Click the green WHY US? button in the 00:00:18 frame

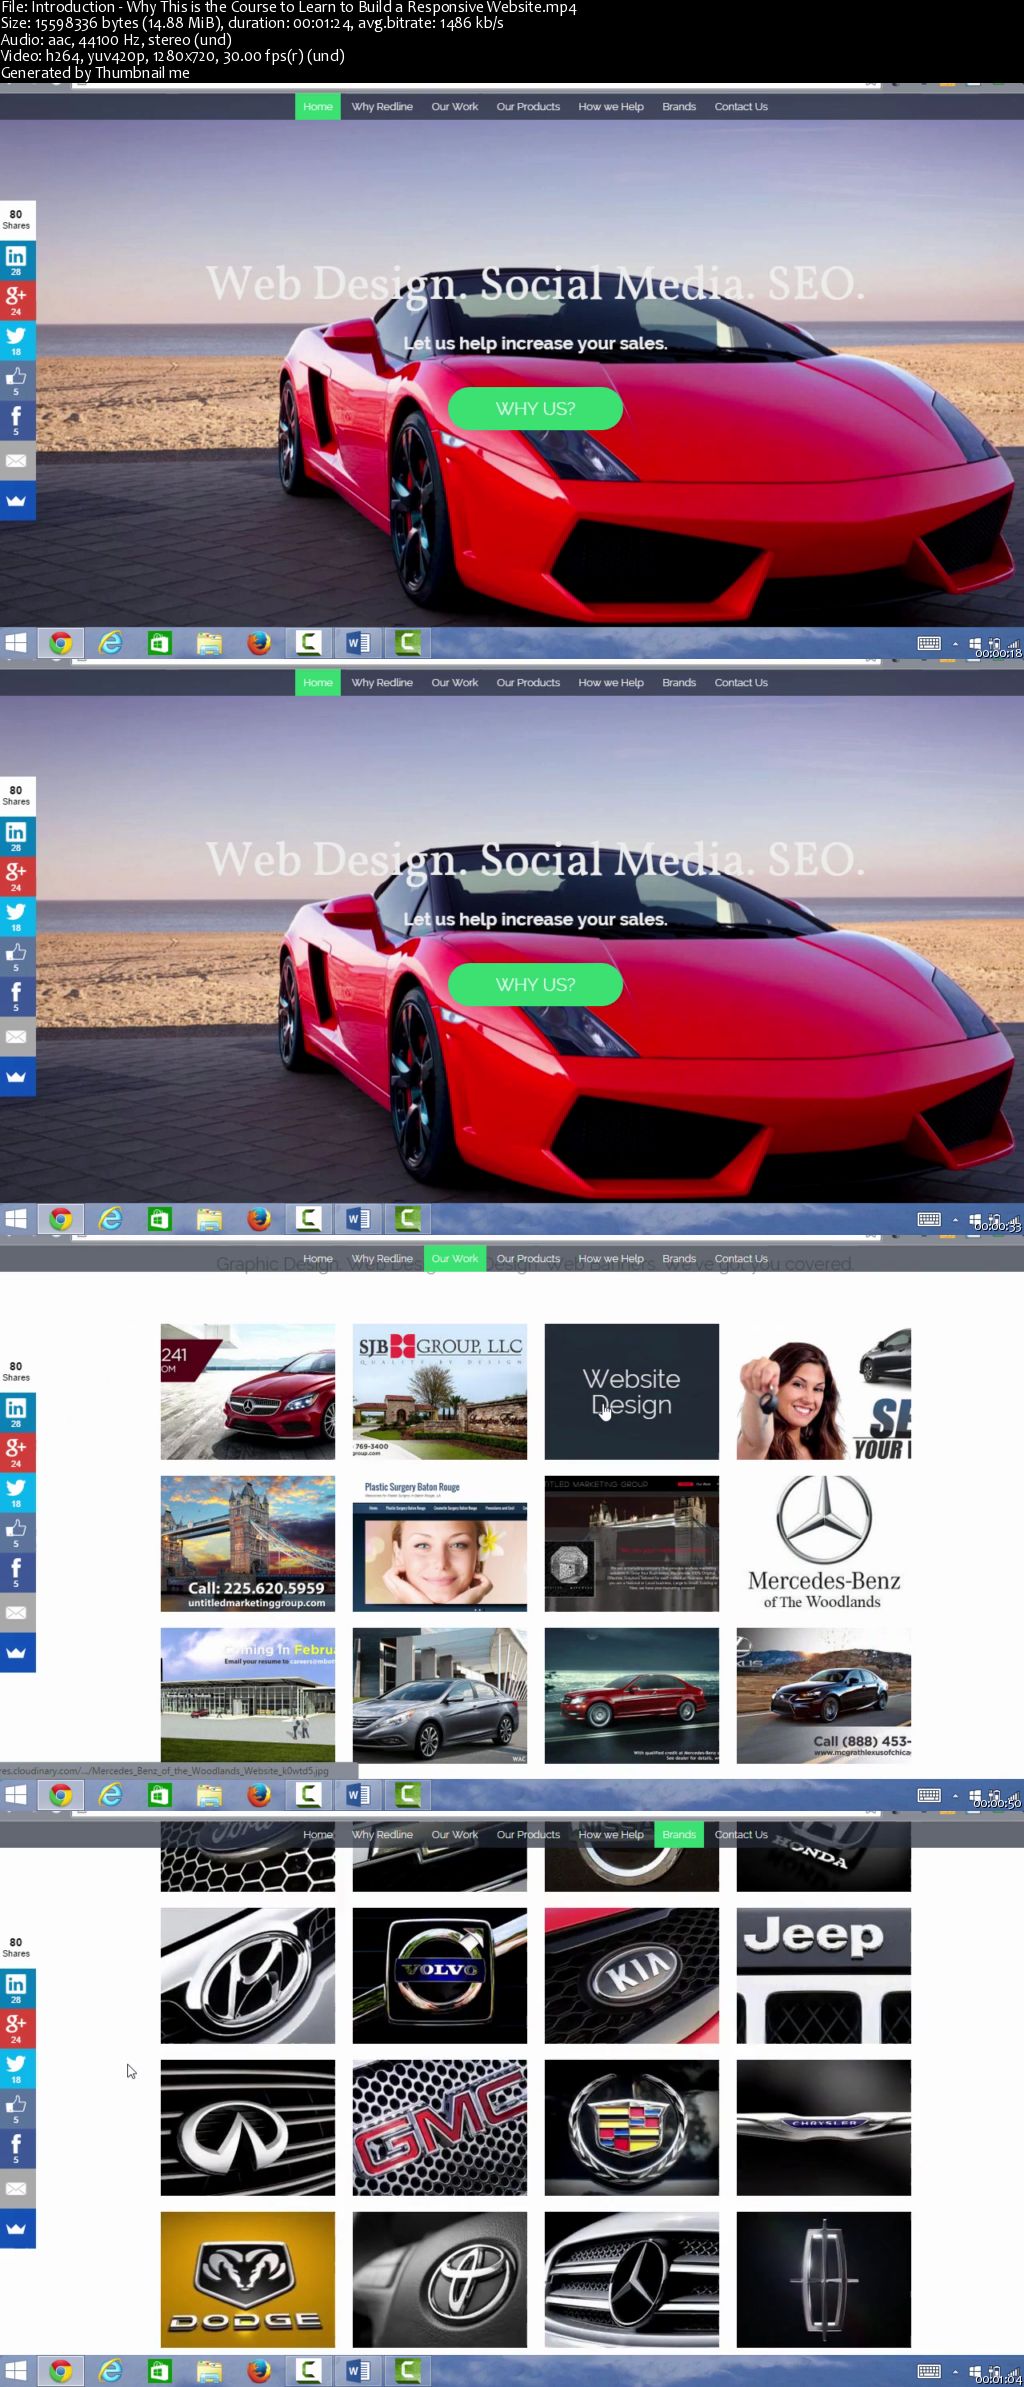click(535, 408)
